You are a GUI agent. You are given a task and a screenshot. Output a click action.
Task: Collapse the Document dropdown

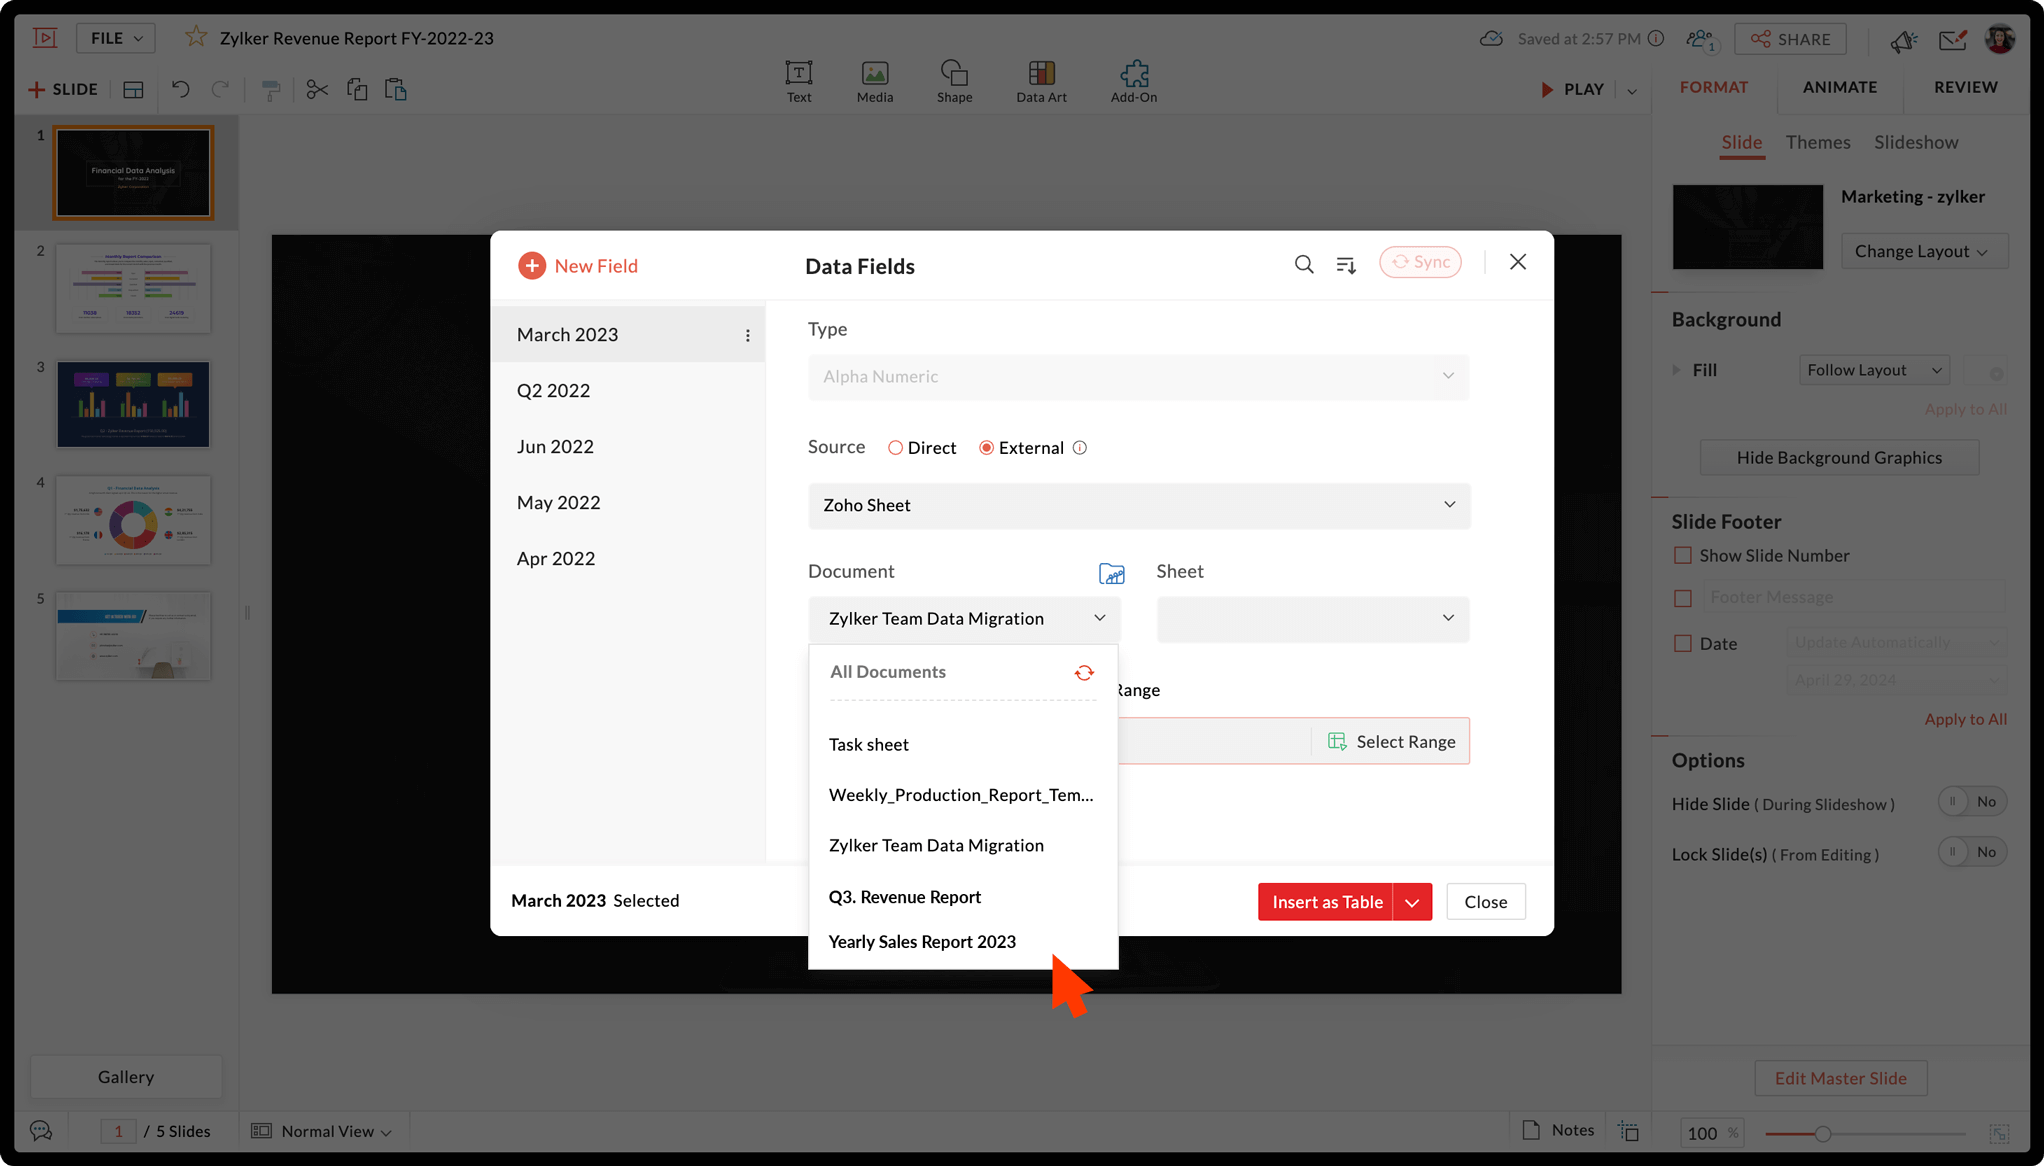coord(964,619)
